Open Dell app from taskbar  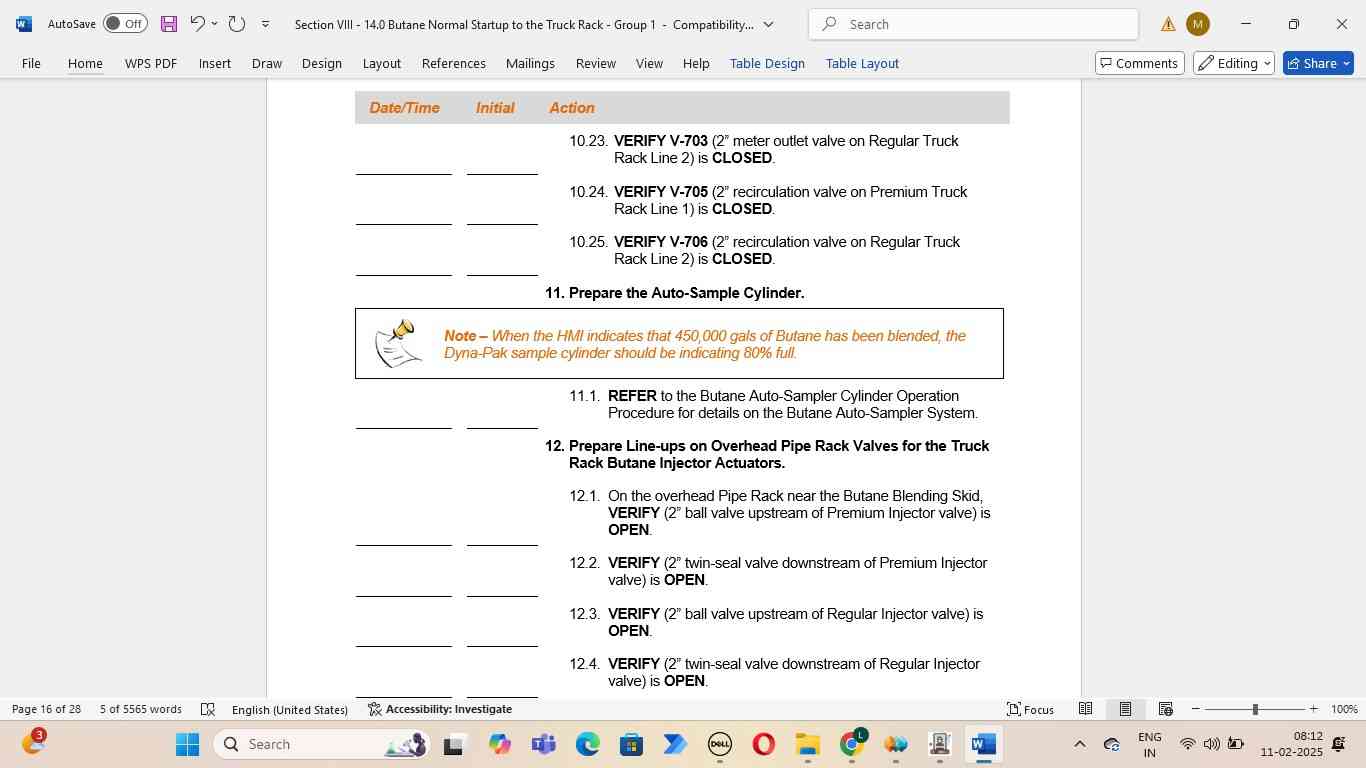pos(719,744)
